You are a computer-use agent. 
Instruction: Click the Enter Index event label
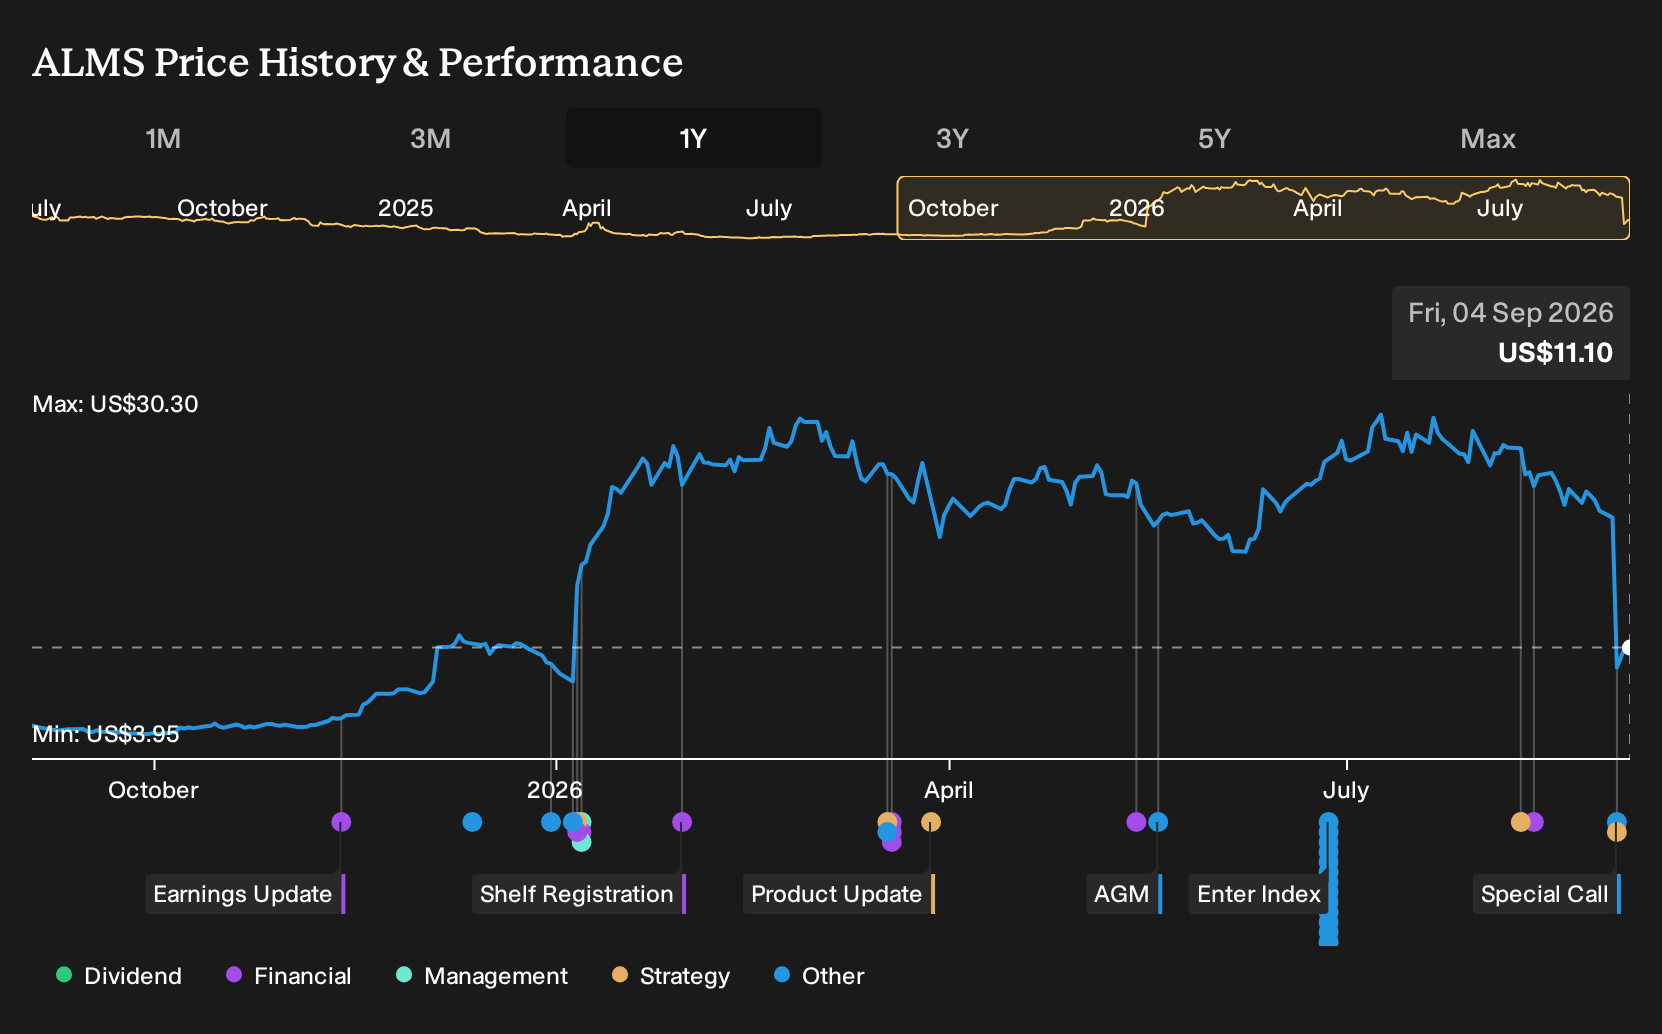[x=1261, y=894]
